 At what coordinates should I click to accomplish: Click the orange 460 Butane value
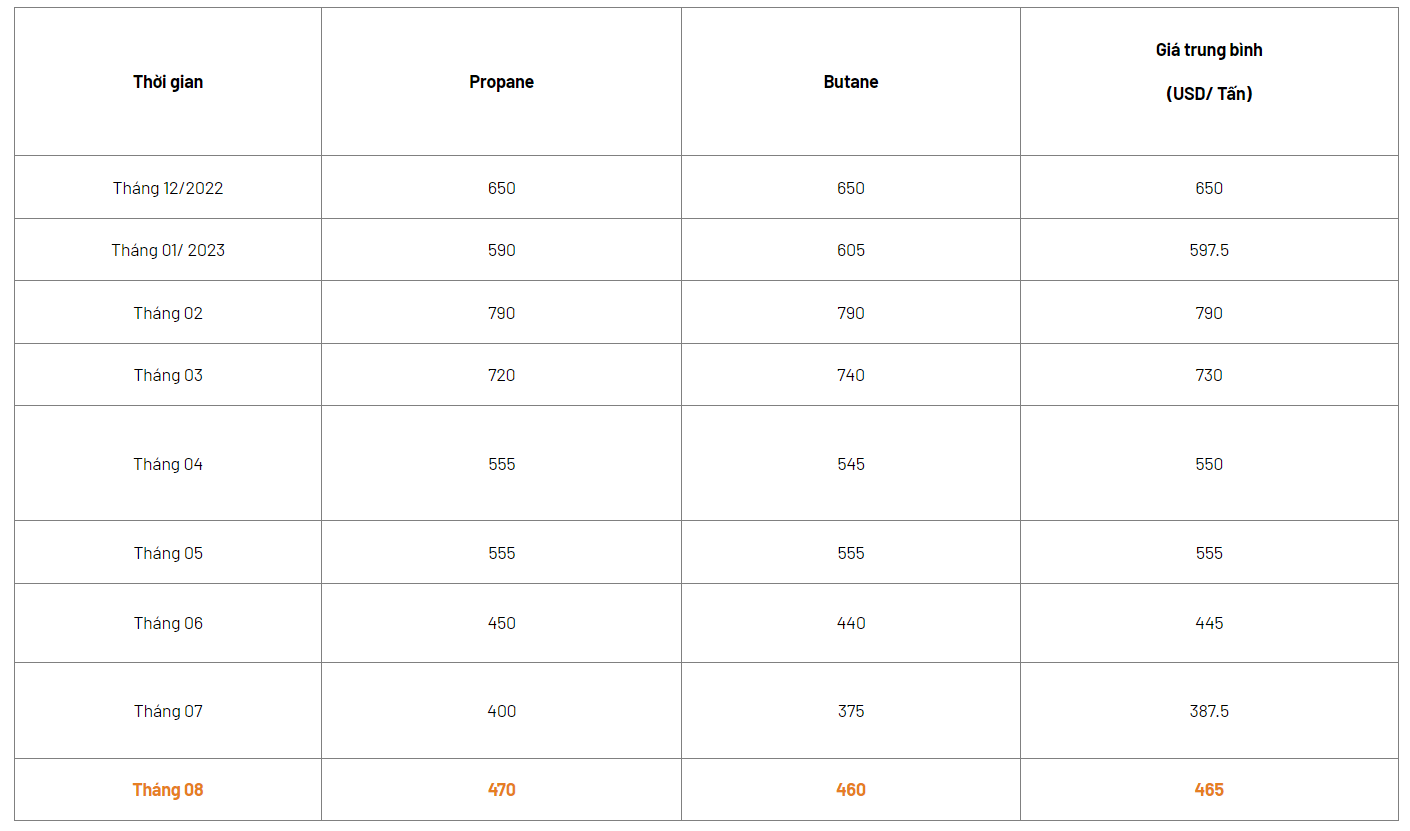tap(851, 790)
